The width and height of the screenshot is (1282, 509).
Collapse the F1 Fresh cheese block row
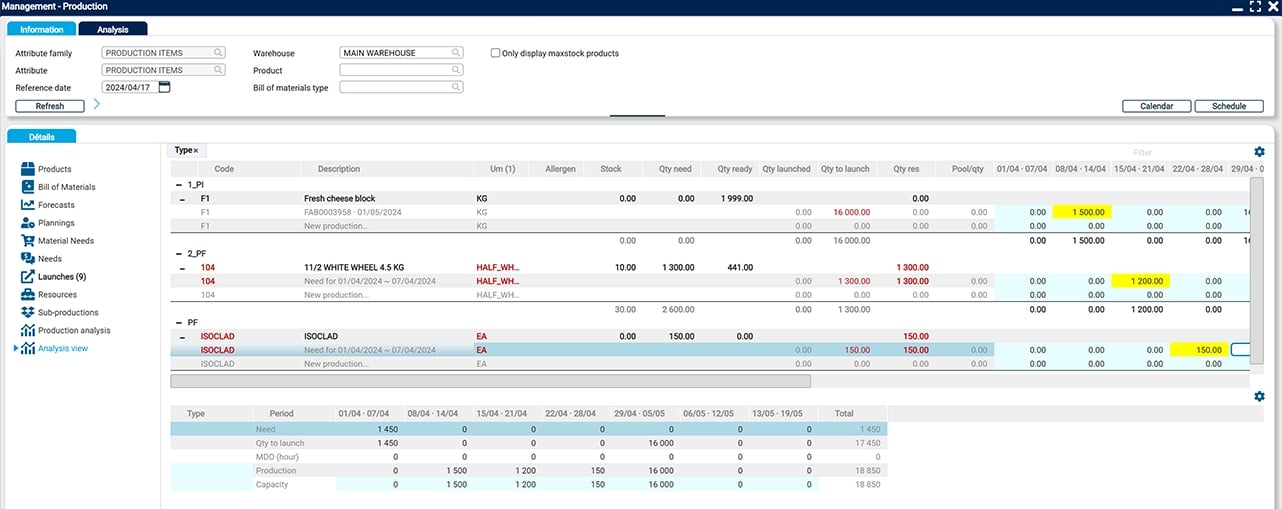tap(182, 199)
